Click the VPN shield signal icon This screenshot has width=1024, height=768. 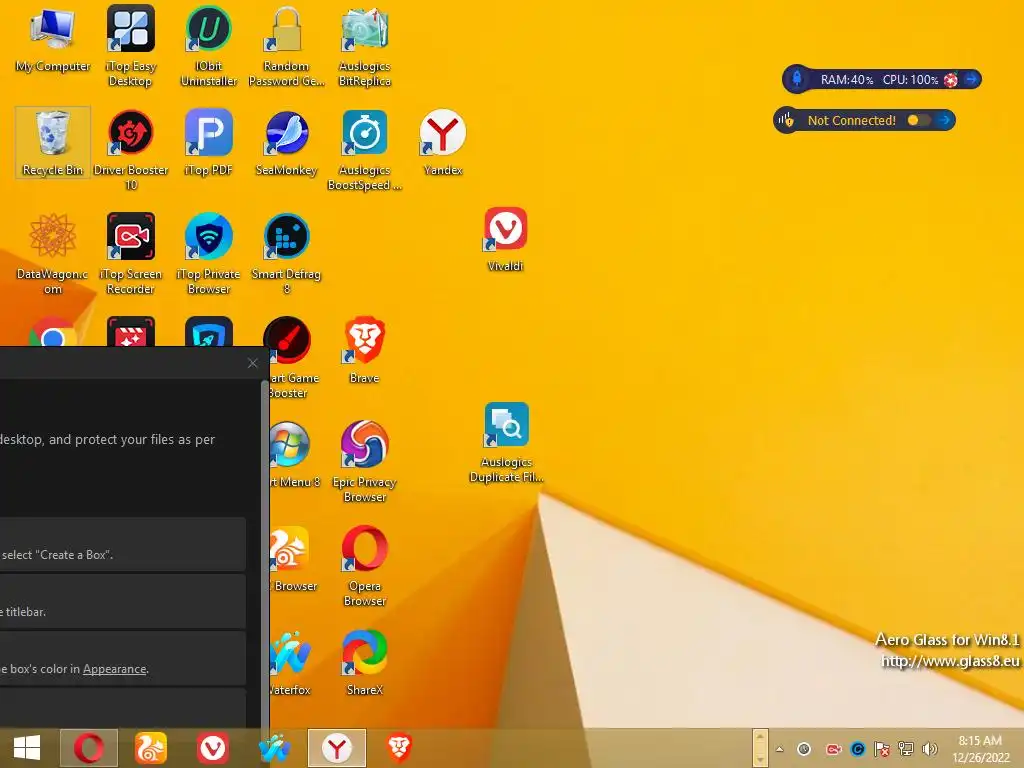pyautogui.click(x=786, y=120)
